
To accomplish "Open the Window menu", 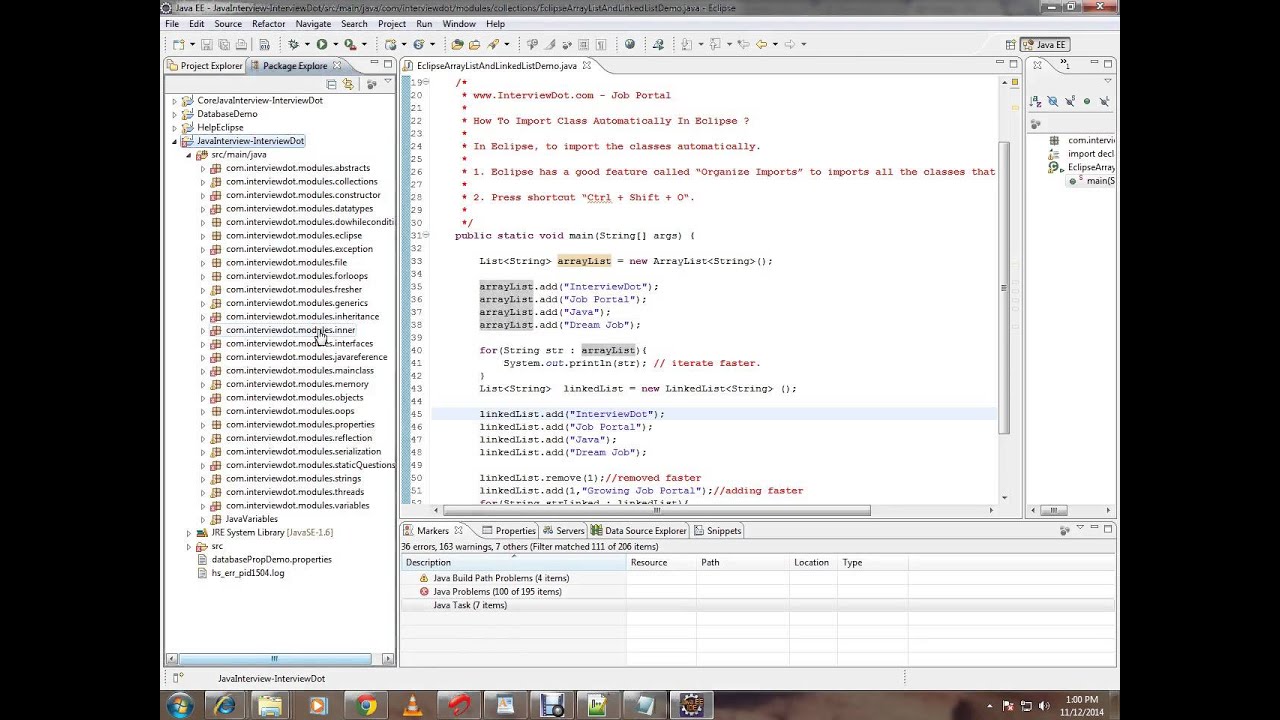I will click(459, 23).
